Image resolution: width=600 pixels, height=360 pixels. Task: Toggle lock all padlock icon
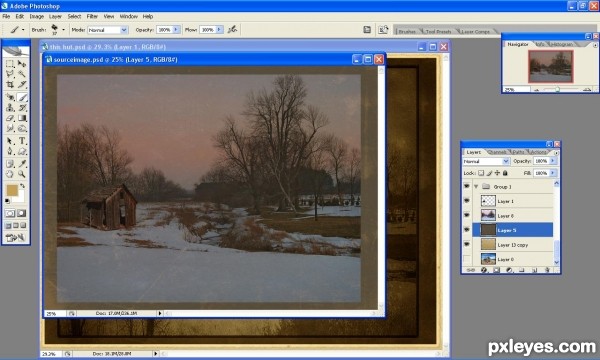505,173
